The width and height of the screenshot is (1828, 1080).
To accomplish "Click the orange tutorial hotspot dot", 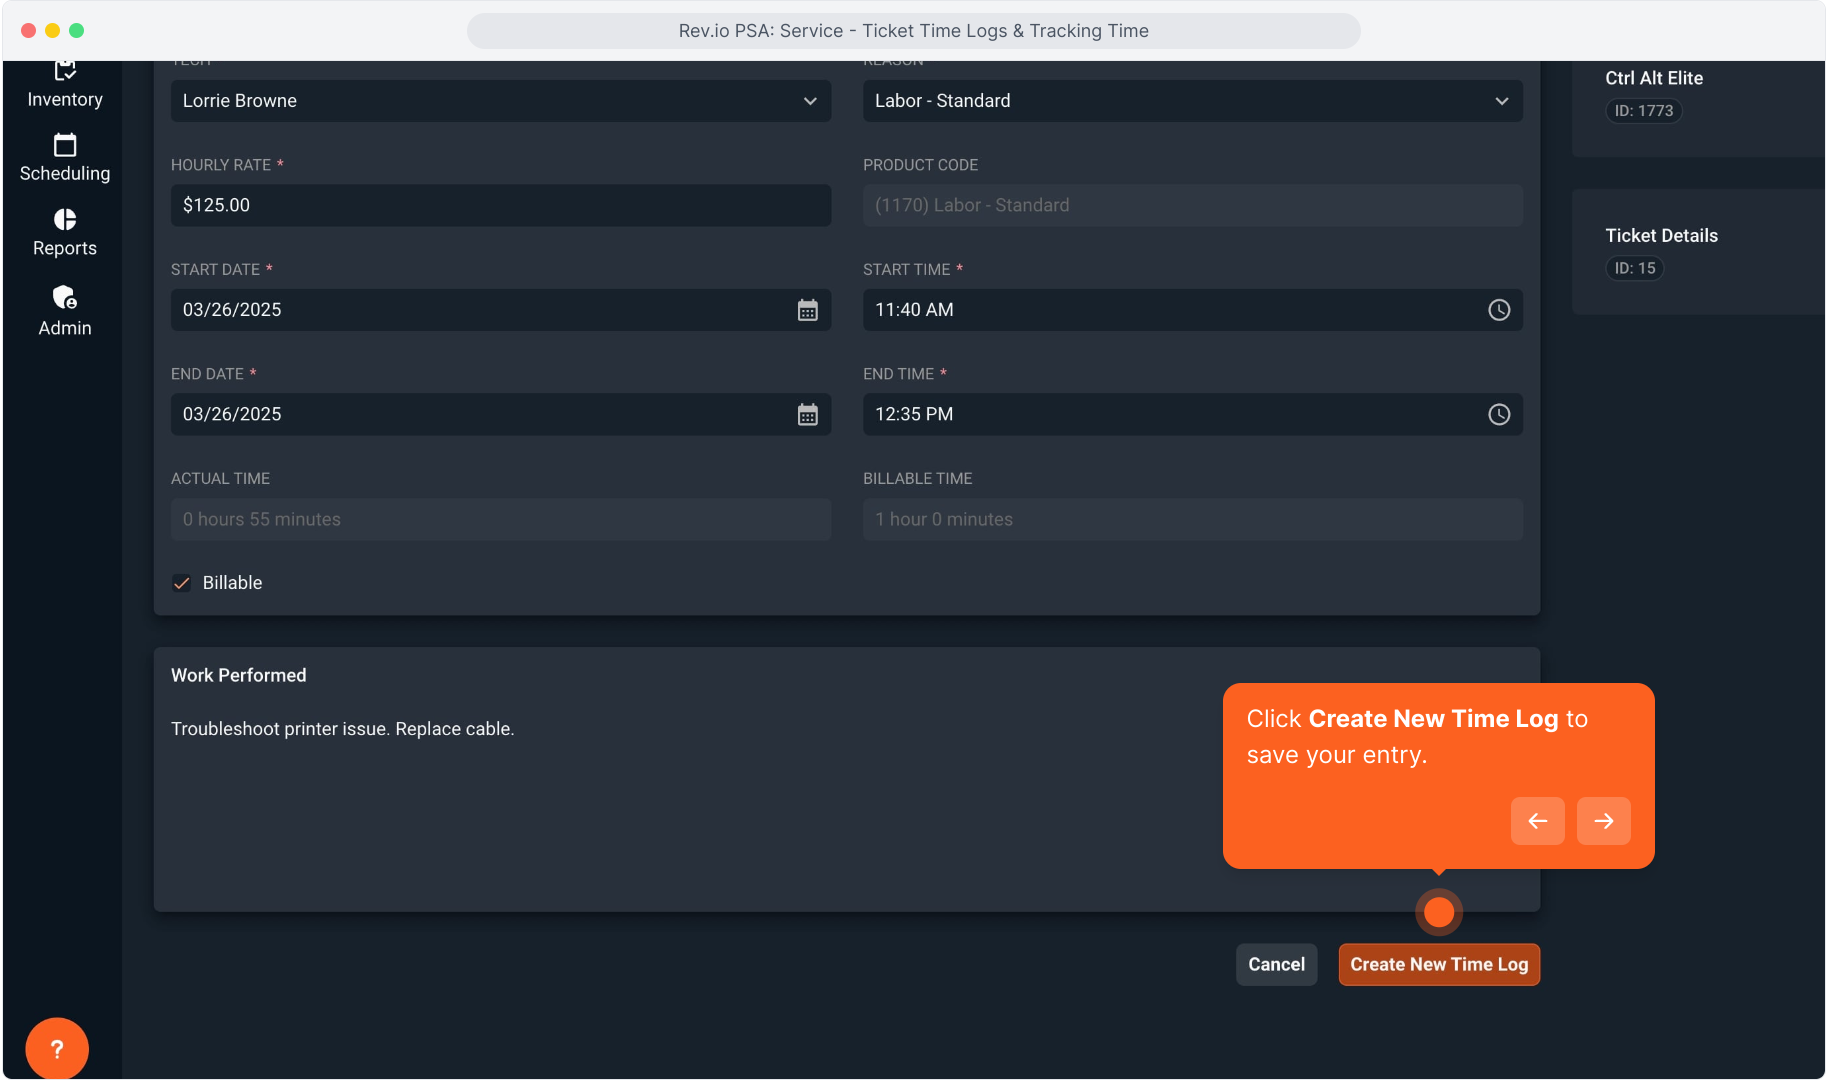I will click(1438, 912).
